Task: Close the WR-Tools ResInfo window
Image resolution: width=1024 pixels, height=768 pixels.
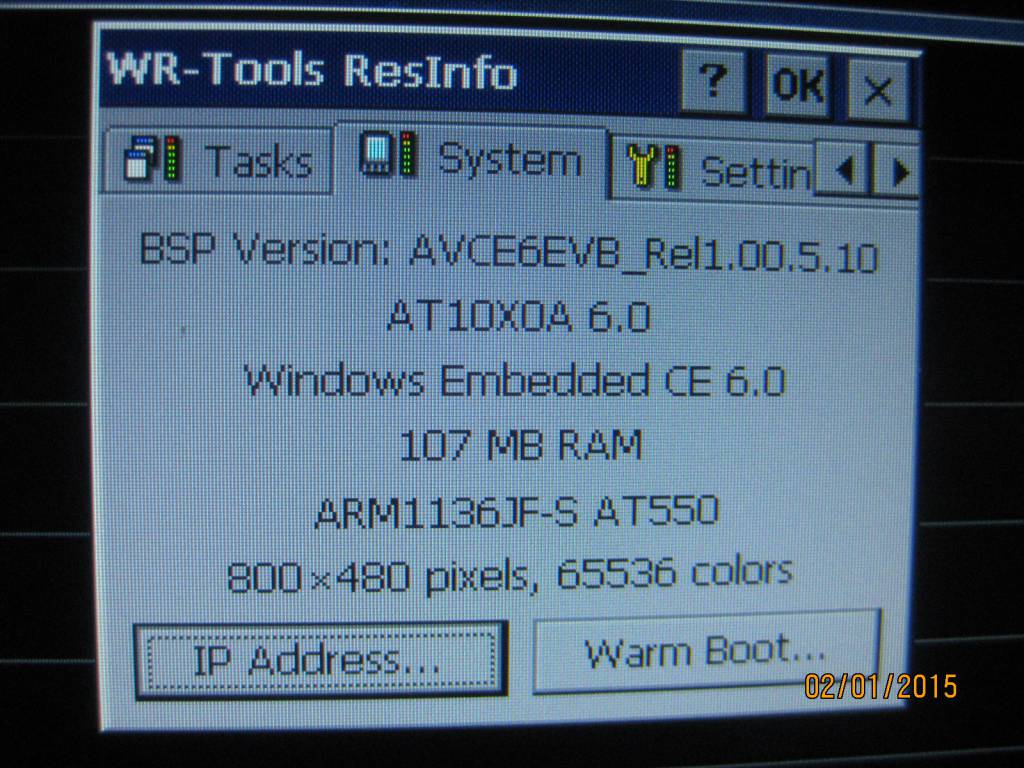Action: click(x=878, y=90)
